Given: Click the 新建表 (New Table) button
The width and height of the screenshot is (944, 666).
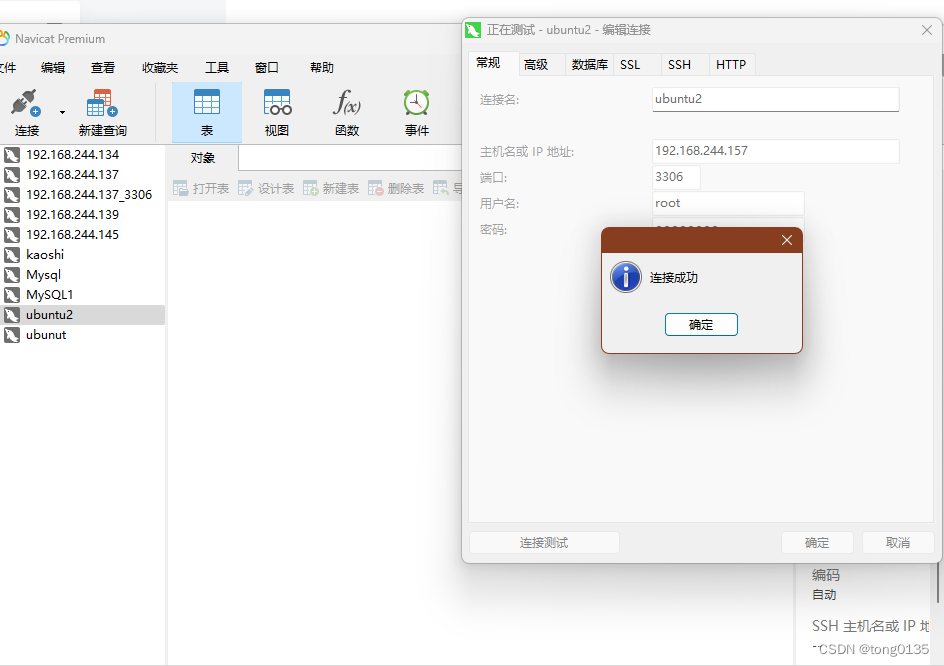Looking at the screenshot, I should (x=331, y=188).
